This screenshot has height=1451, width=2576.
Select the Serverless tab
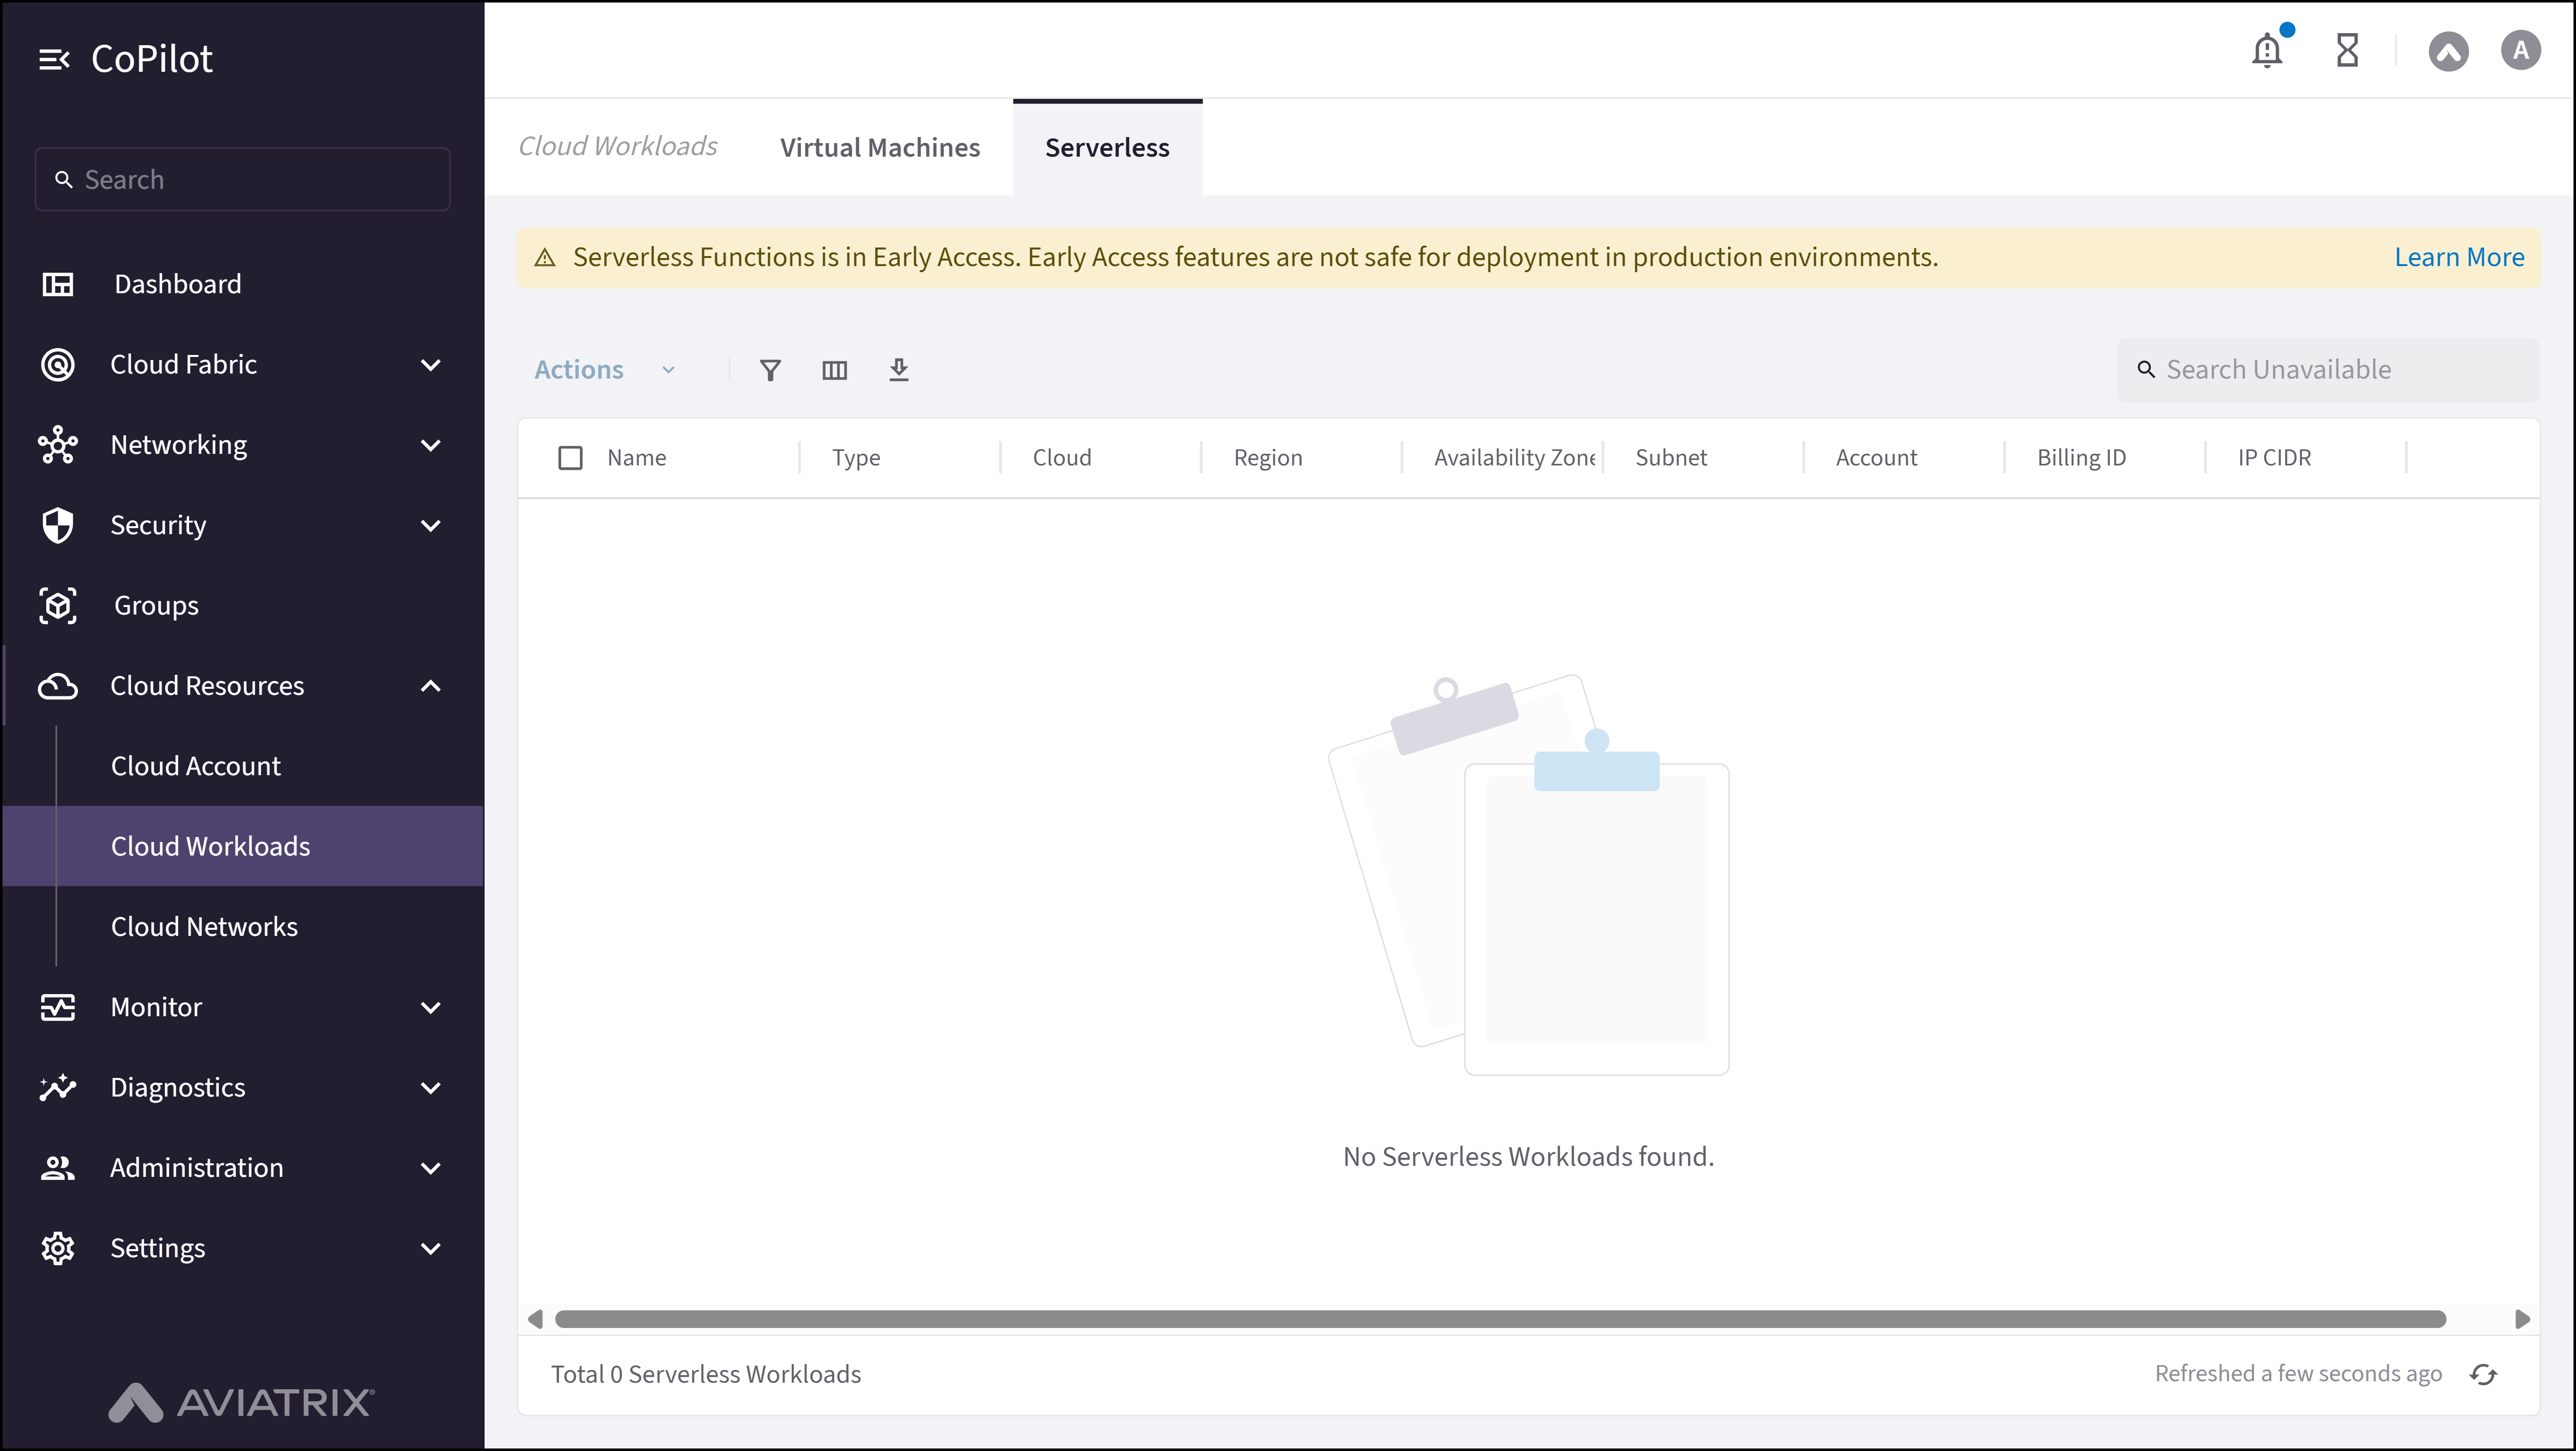tap(1107, 147)
